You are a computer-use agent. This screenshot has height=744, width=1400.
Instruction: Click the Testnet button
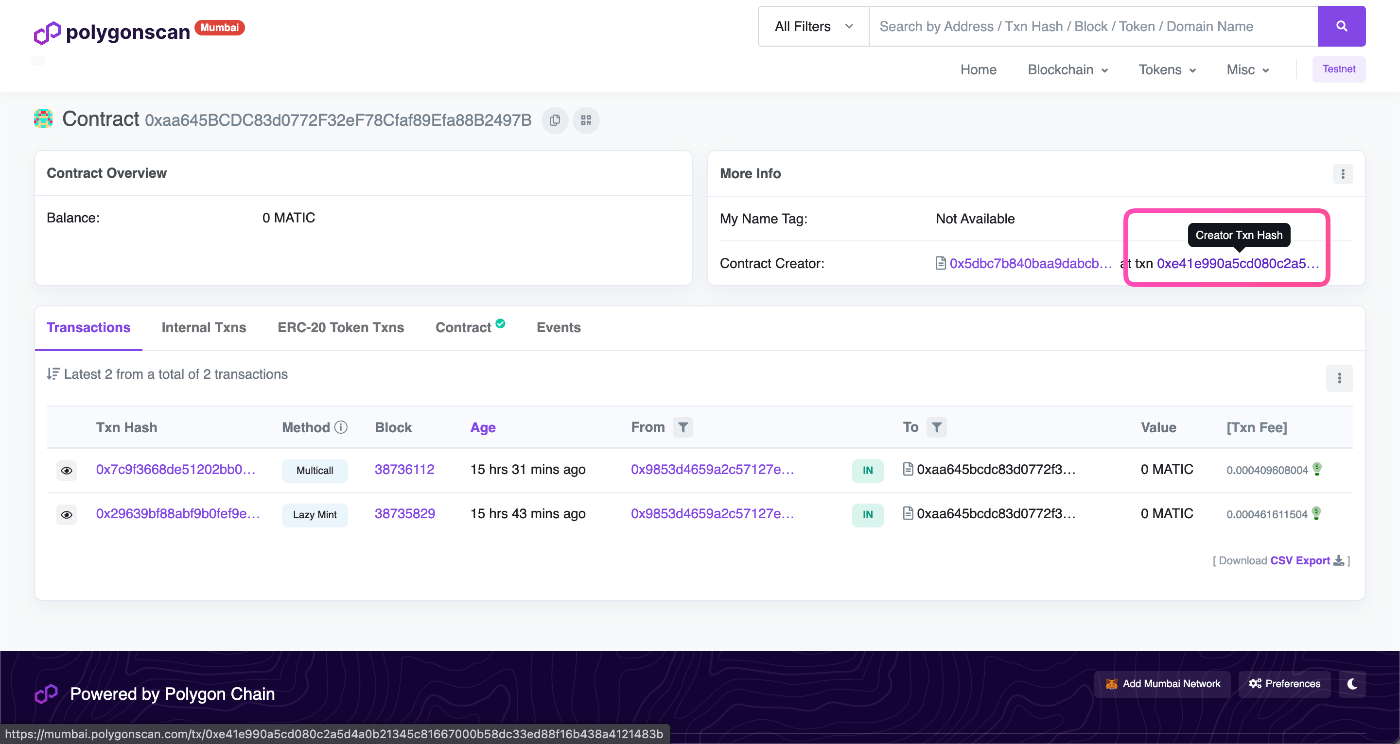click(1339, 69)
